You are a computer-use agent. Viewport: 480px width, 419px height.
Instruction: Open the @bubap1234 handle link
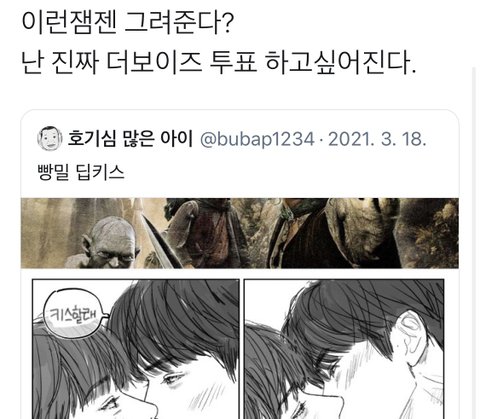tap(257, 139)
